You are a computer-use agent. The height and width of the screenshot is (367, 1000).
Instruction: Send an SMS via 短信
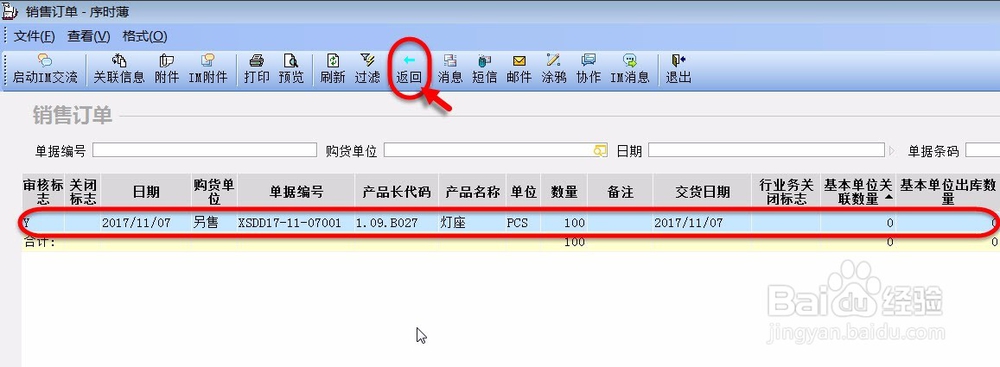tap(485, 69)
